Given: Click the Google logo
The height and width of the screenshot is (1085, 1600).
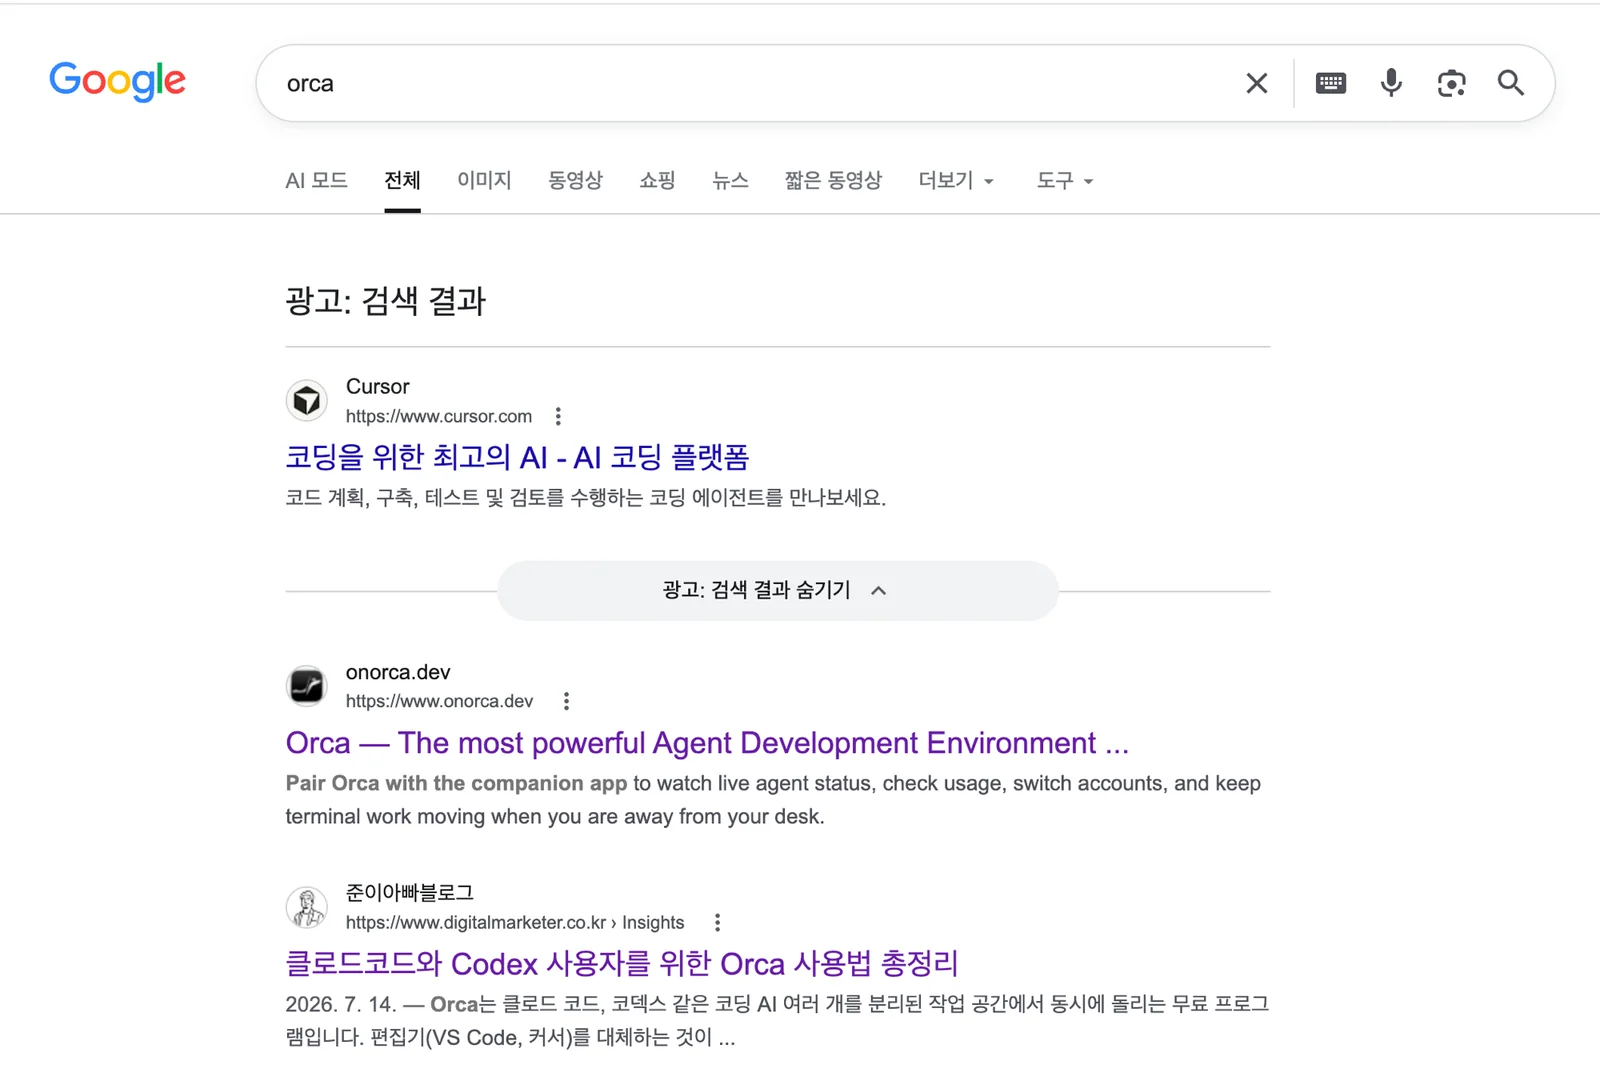Looking at the screenshot, I should pyautogui.click(x=117, y=81).
